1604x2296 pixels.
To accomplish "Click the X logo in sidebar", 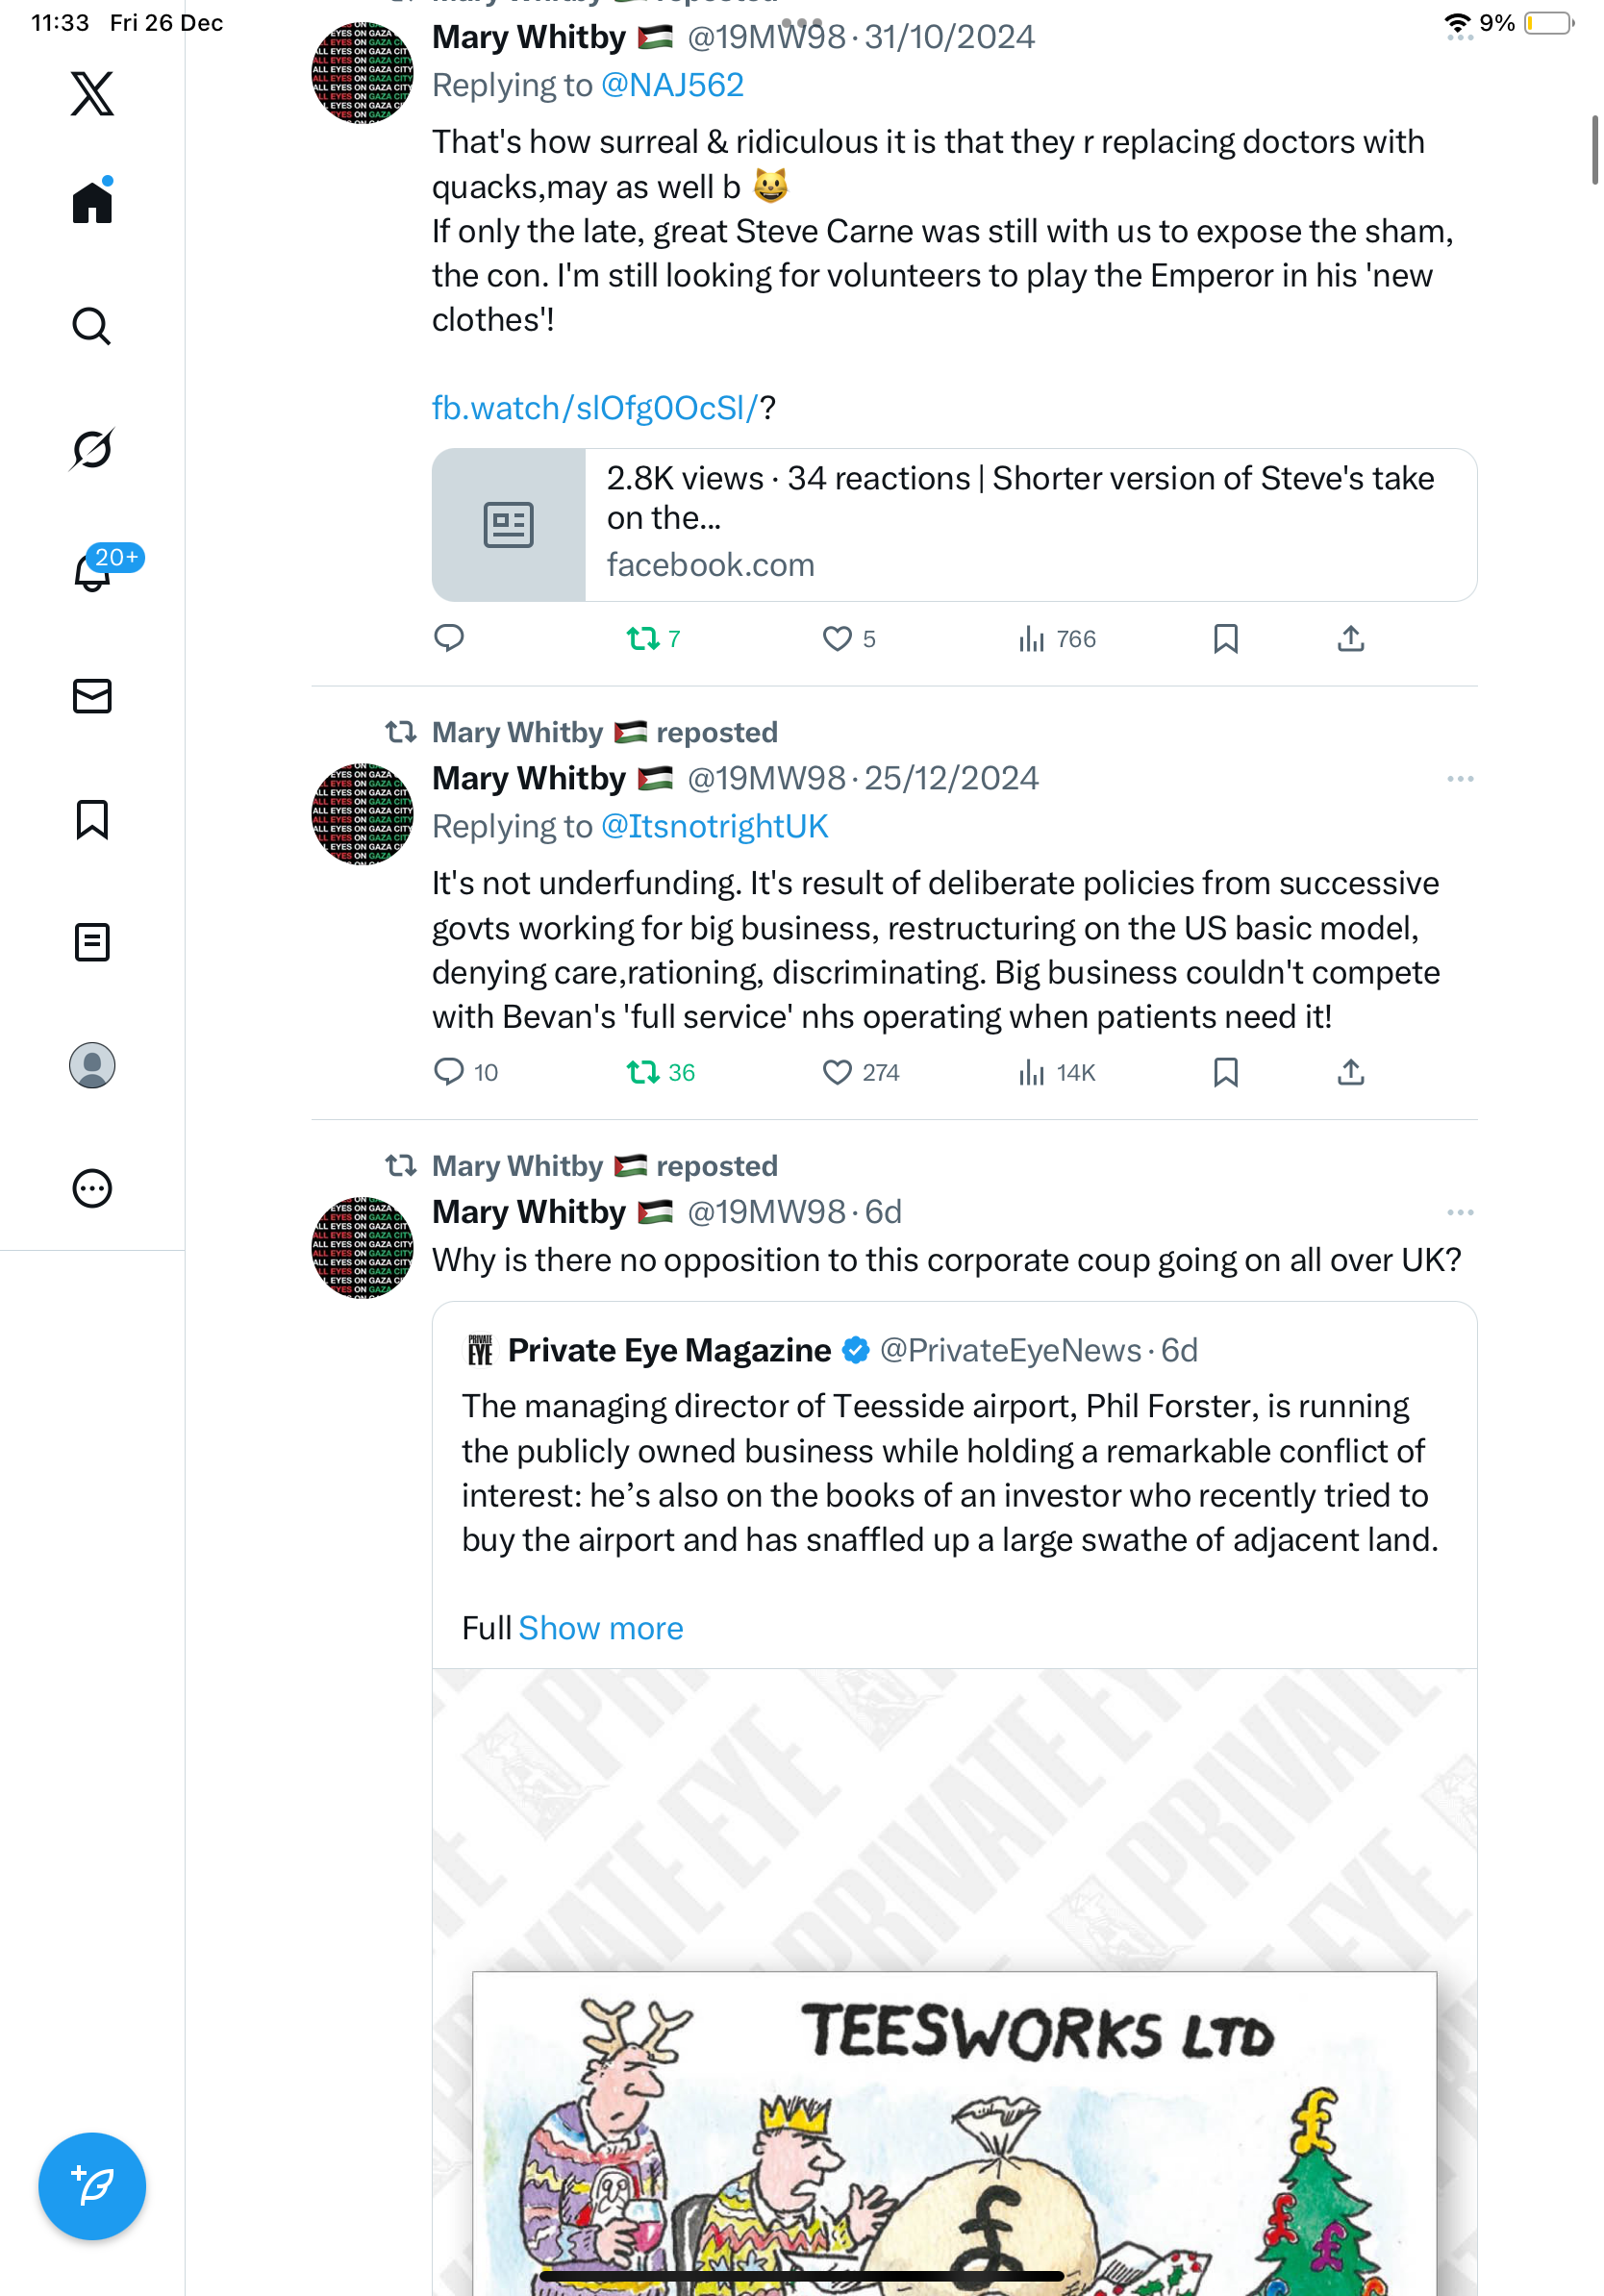I will tap(92, 94).
